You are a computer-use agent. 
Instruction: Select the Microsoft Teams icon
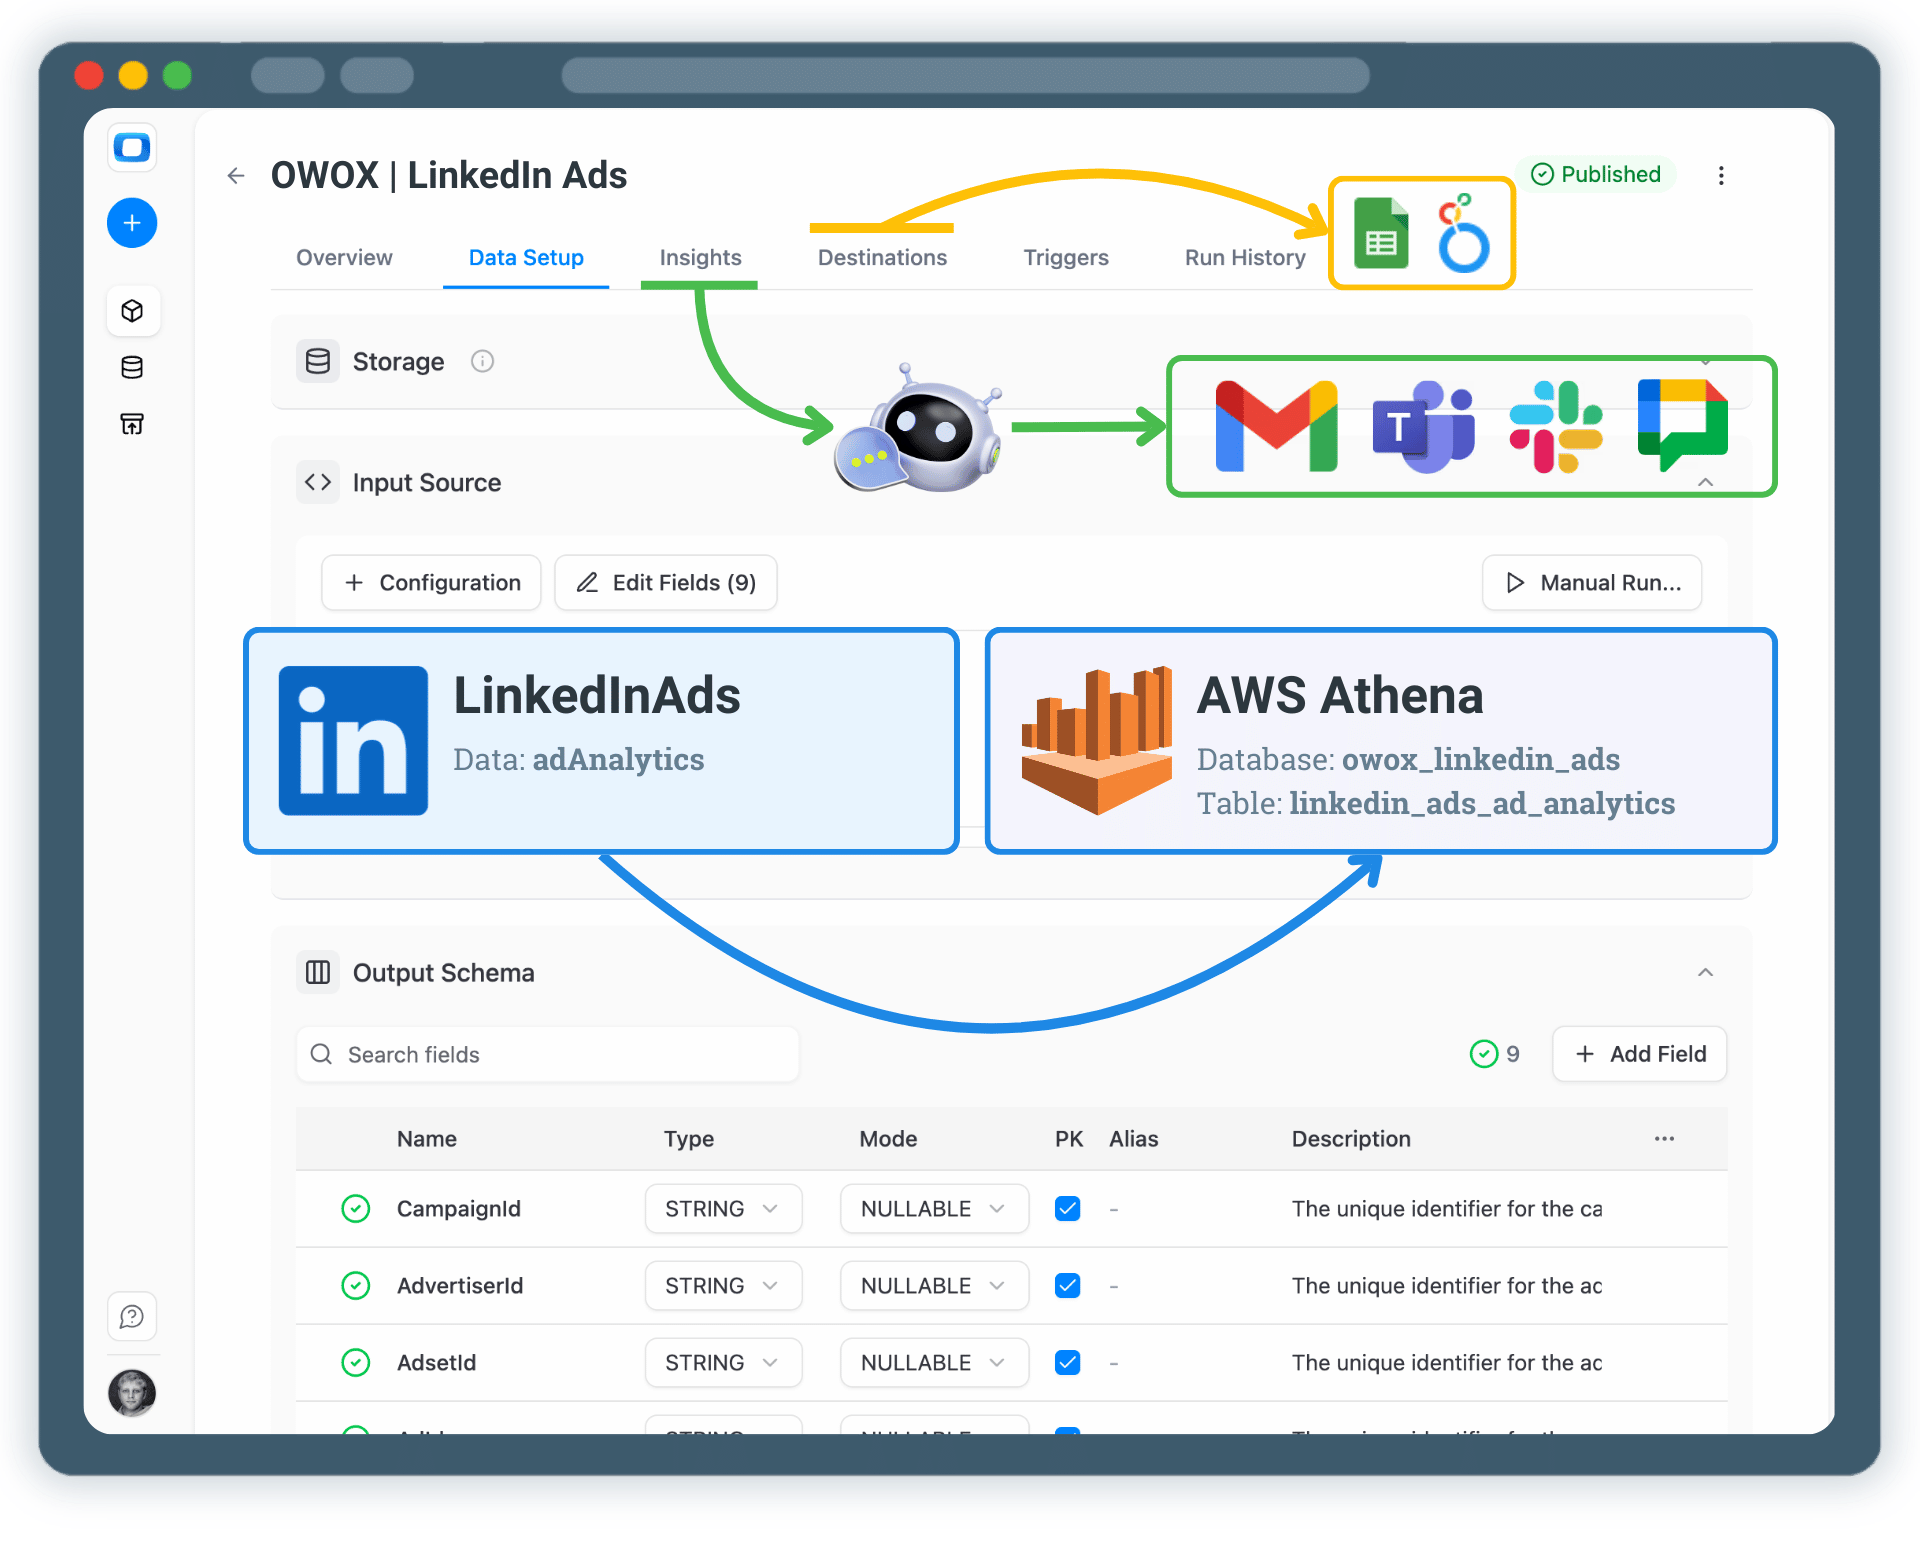(x=1422, y=425)
